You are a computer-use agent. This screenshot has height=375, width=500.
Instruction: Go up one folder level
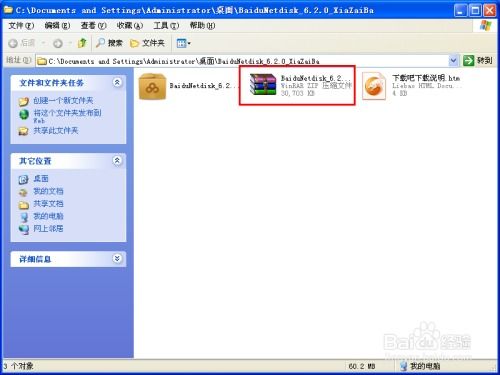pos(82,43)
